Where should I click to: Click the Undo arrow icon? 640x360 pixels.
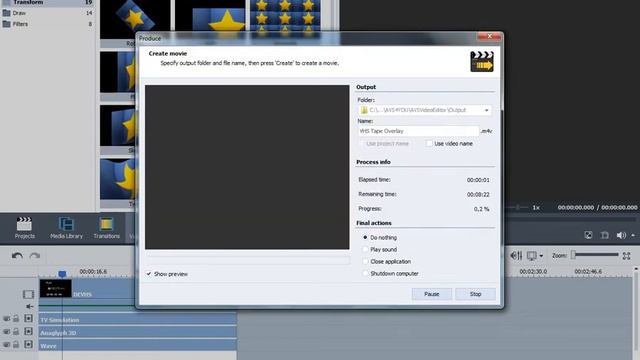[17, 256]
